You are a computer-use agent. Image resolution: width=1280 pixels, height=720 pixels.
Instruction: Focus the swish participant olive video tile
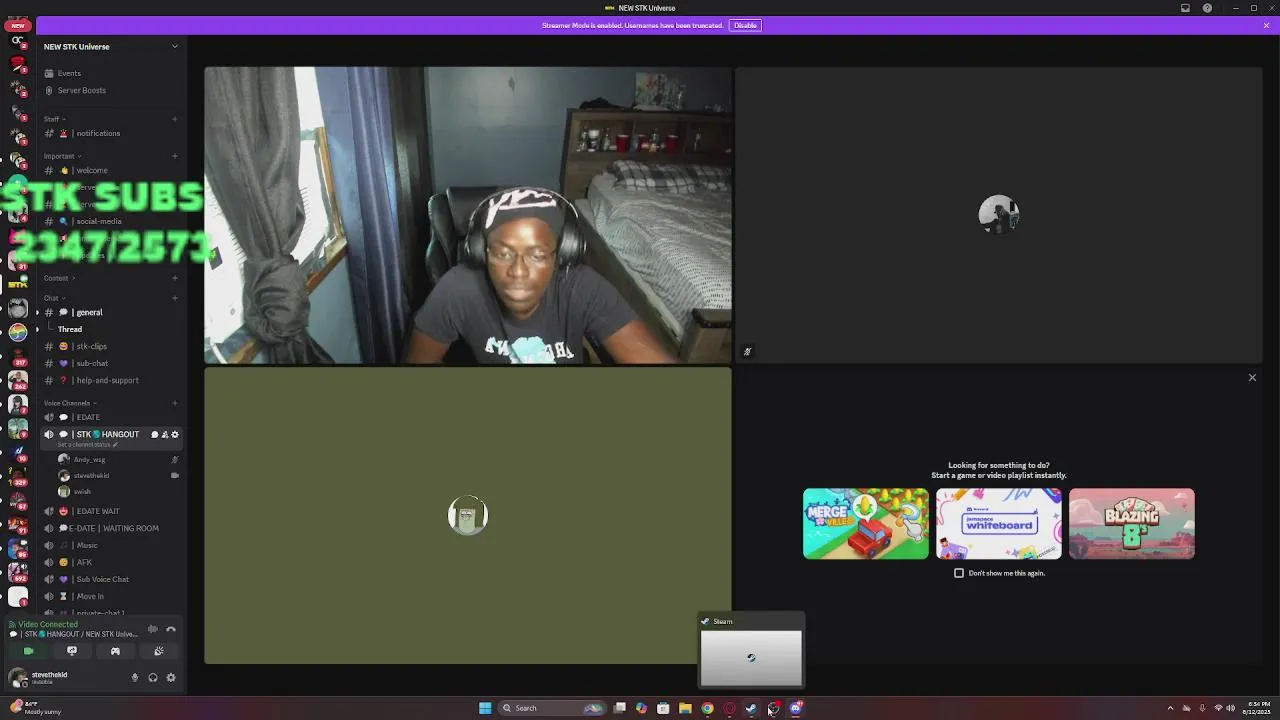click(x=468, y=515)
